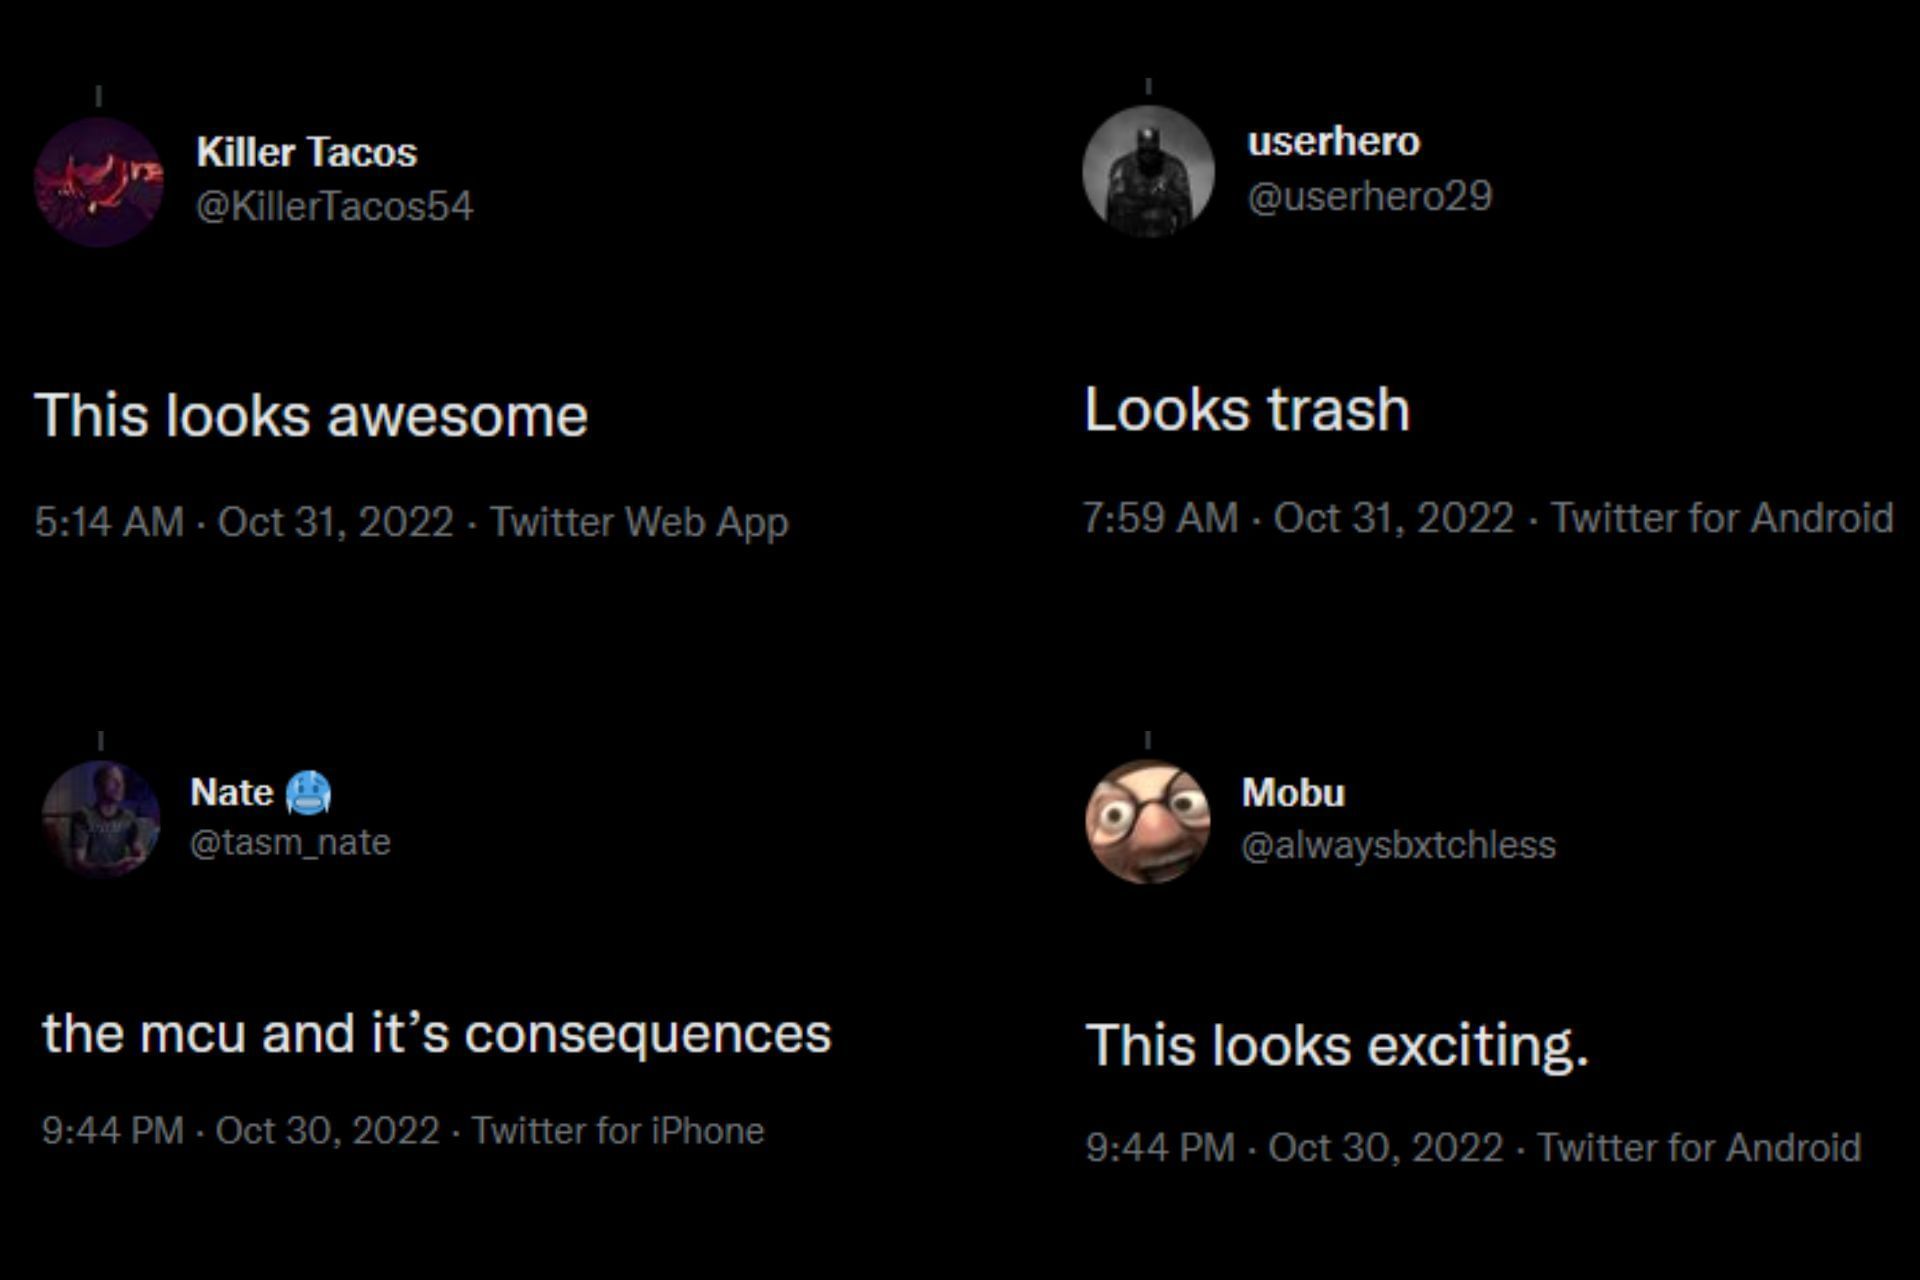The width and height of the screenshot is (1920, 1280).
Task: Click Nate's profile avatar
Action: tap(100, 819)
